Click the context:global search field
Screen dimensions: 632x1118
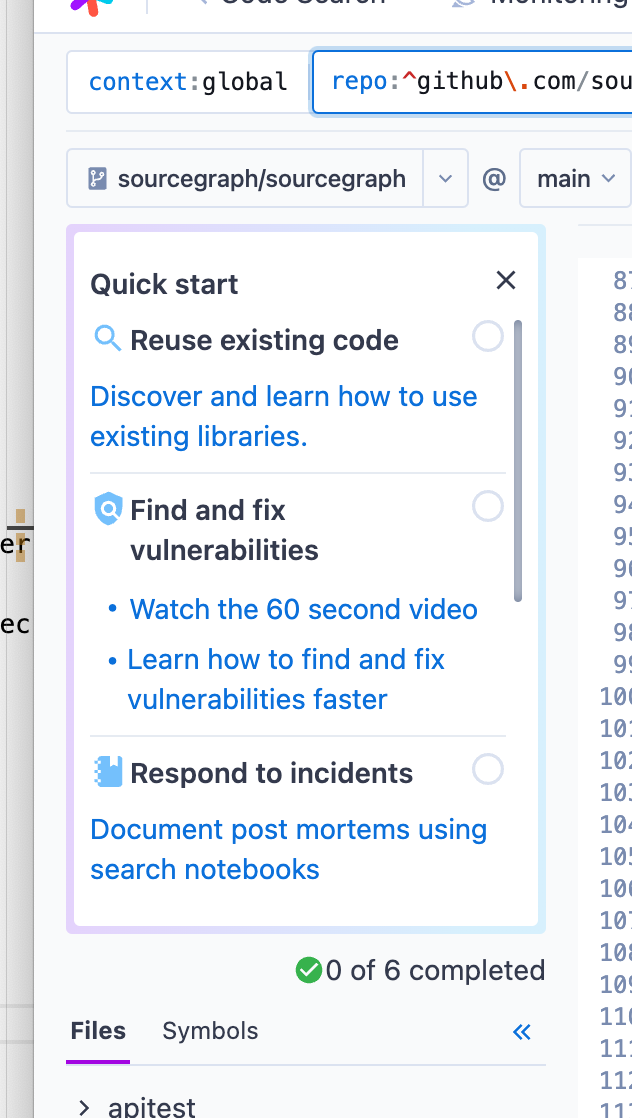188,82
